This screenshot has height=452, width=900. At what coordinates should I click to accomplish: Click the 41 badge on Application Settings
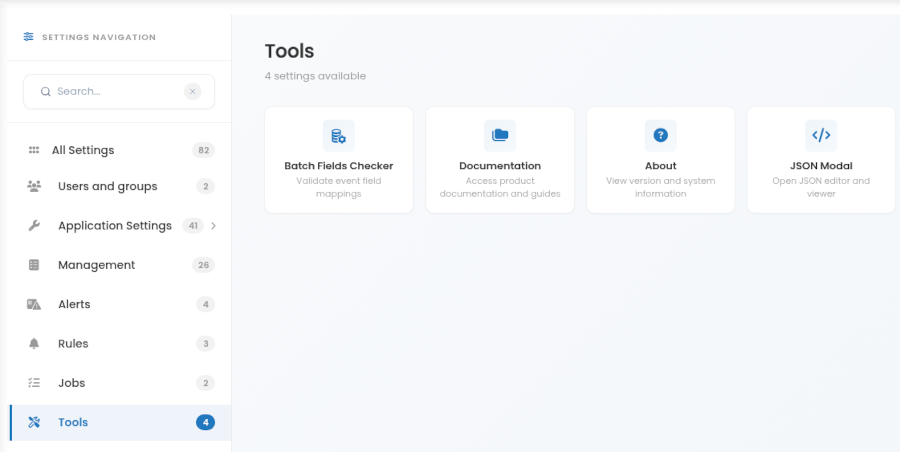click(193, 226)
